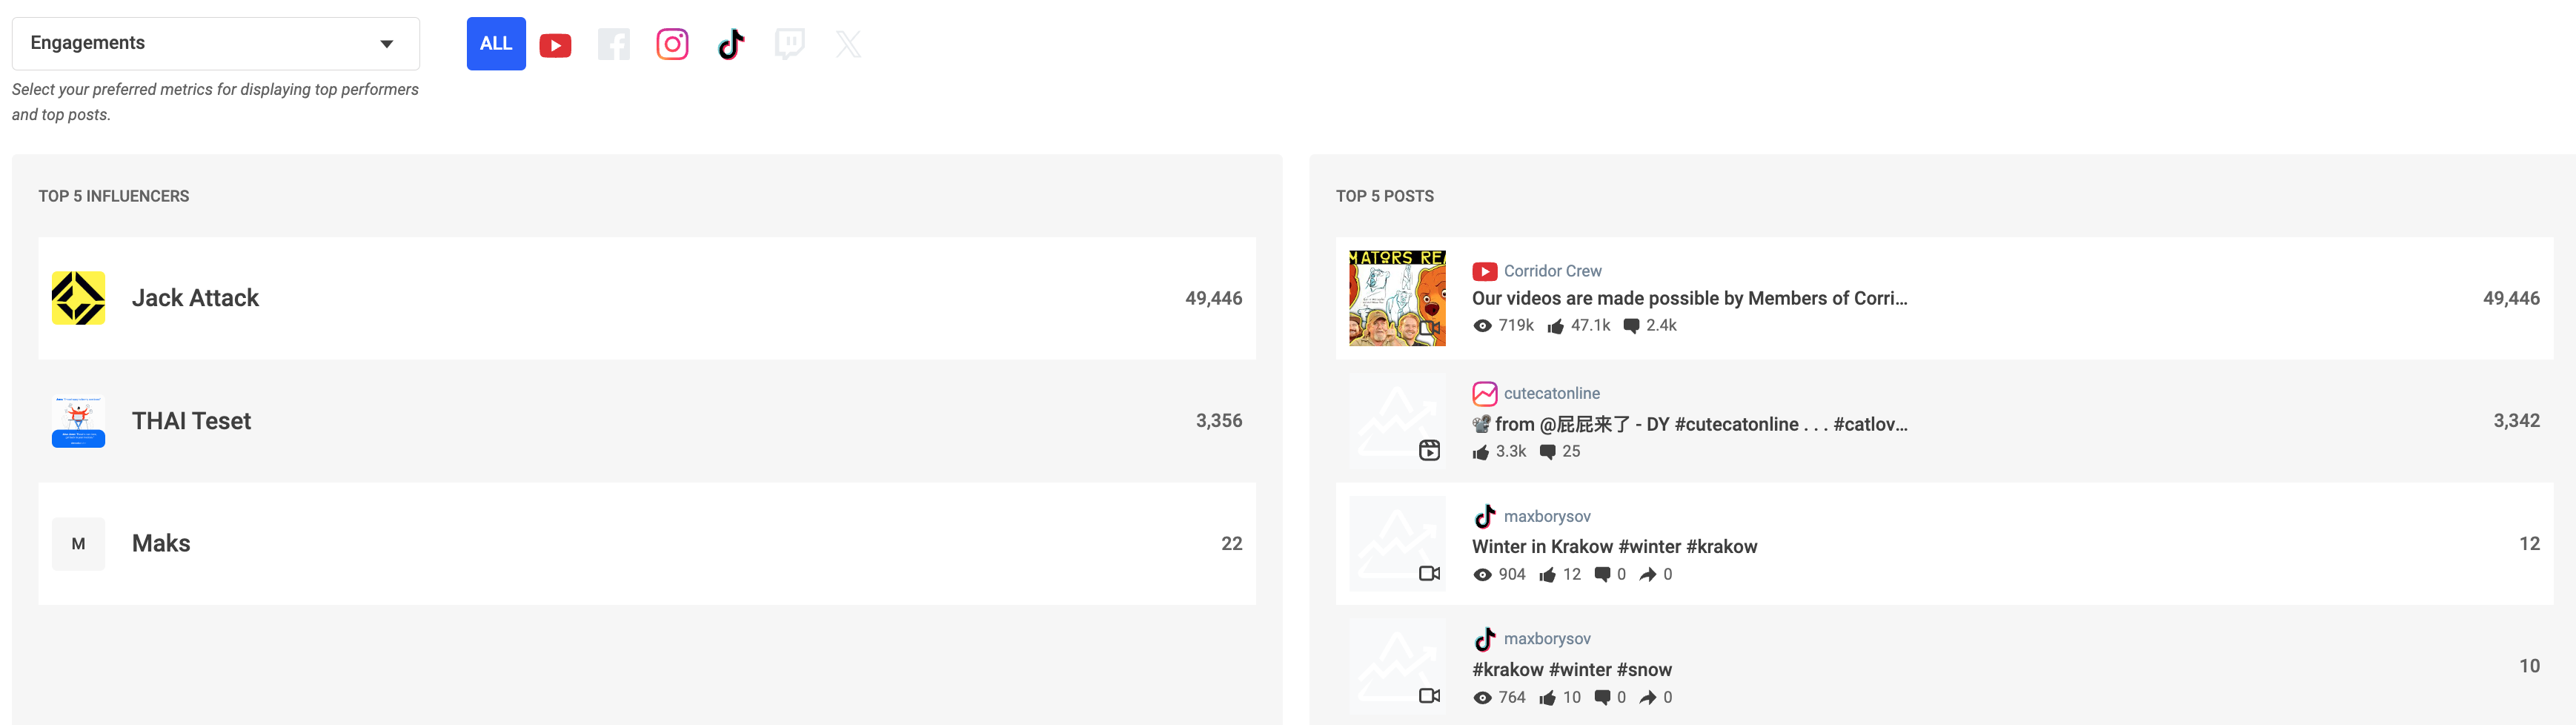The width and height of the screenshot is (2576, 725).
Task: Filter by Instagram platform icon
Action: pos(672,44)
